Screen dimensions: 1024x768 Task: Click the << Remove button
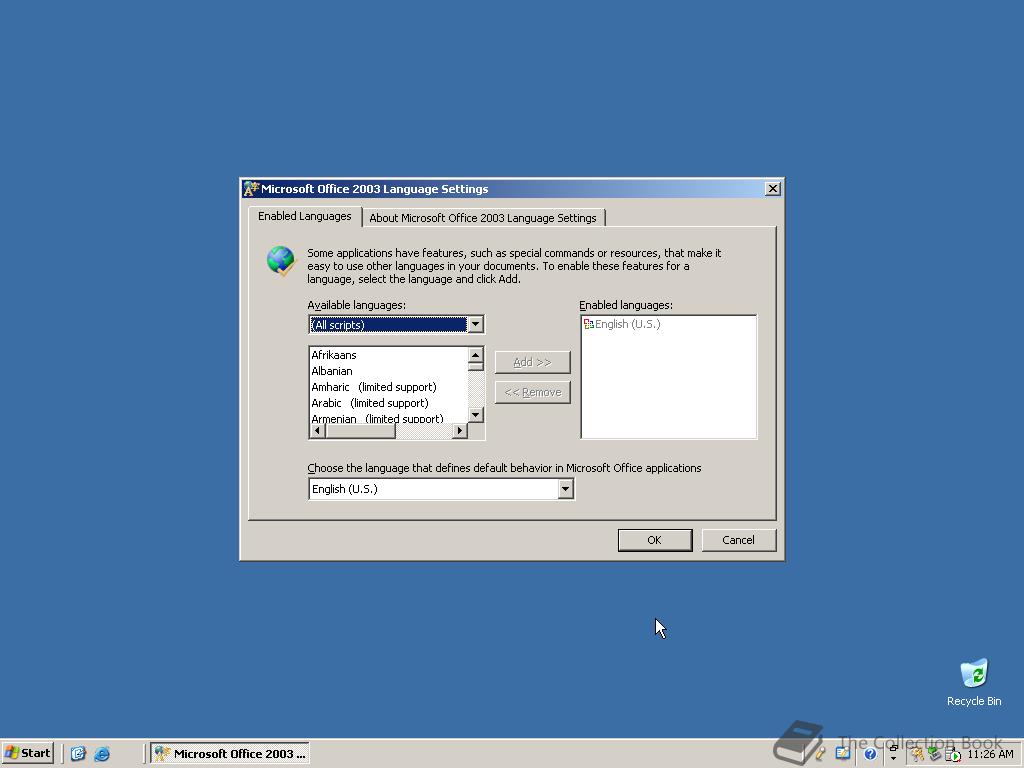pyautogui.click(x=532, y=392)
